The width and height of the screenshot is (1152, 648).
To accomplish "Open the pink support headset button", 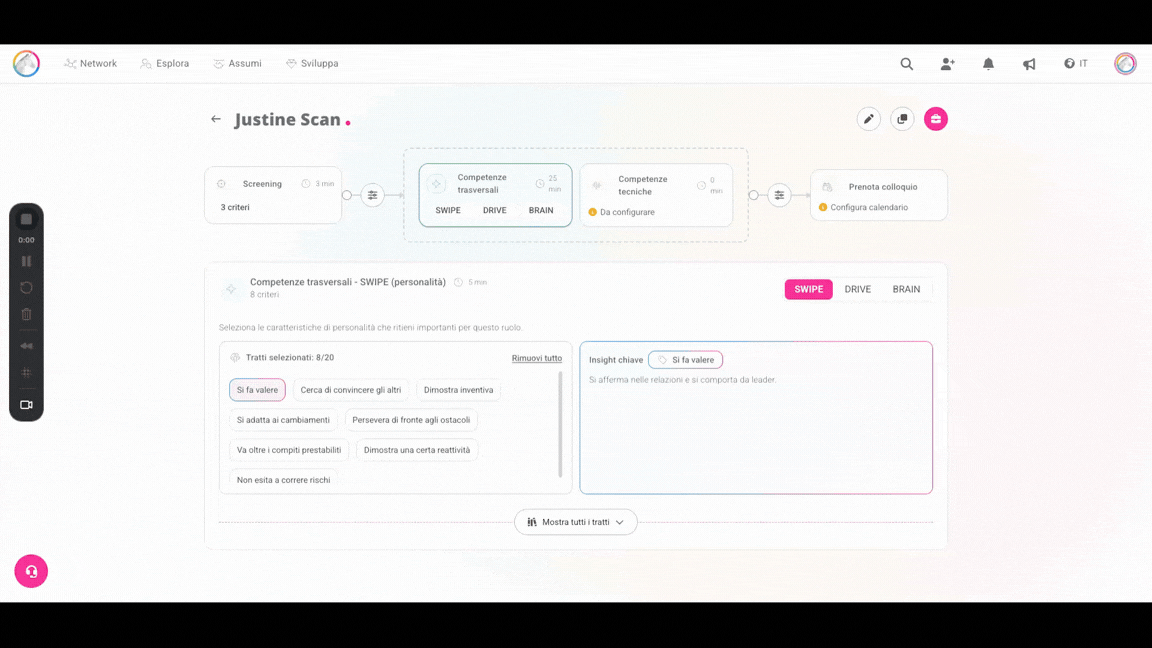I will pyautogui.click(x=31, y=571).
